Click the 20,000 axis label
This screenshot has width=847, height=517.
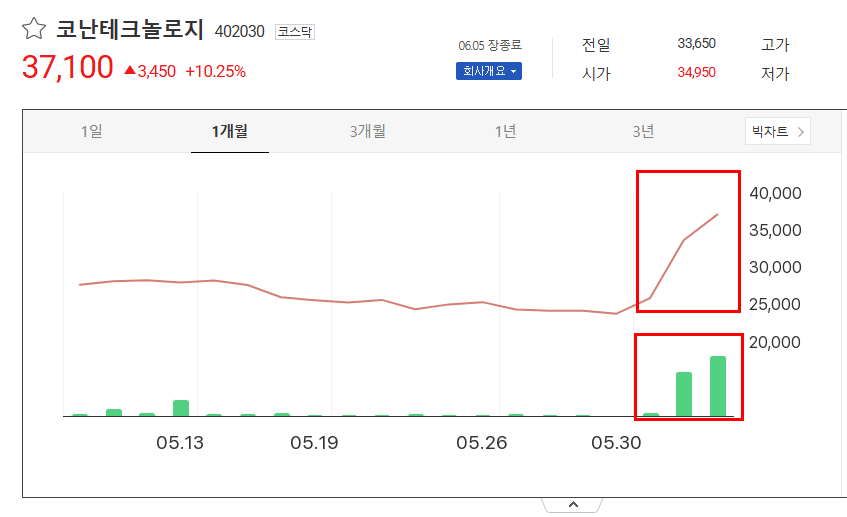pos(775,343)
